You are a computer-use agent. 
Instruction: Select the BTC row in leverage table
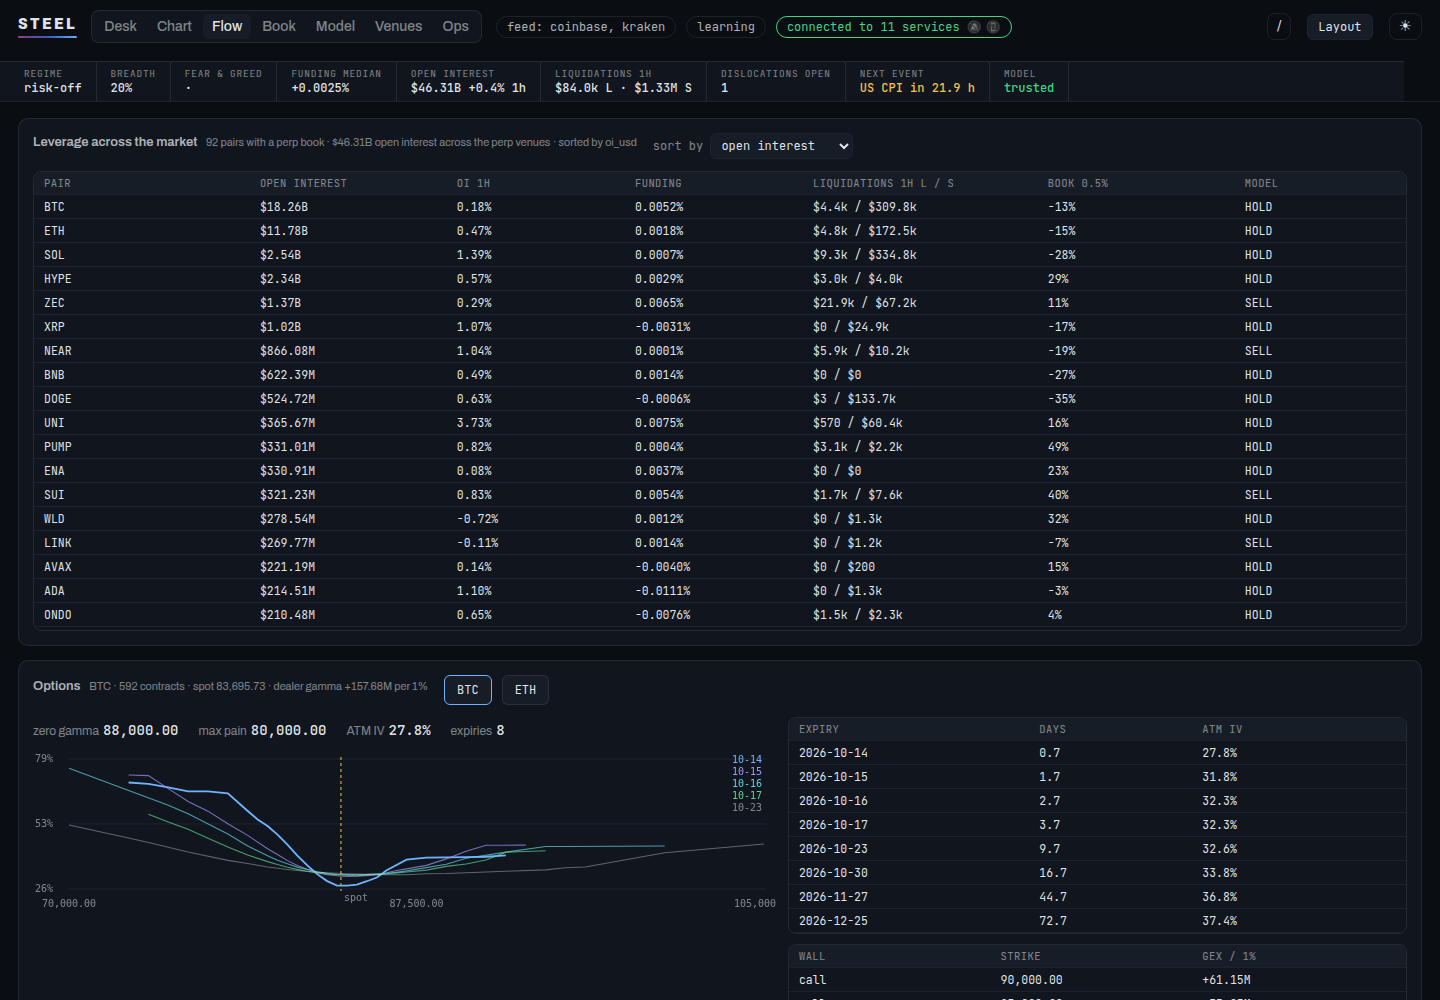[720, 207]
